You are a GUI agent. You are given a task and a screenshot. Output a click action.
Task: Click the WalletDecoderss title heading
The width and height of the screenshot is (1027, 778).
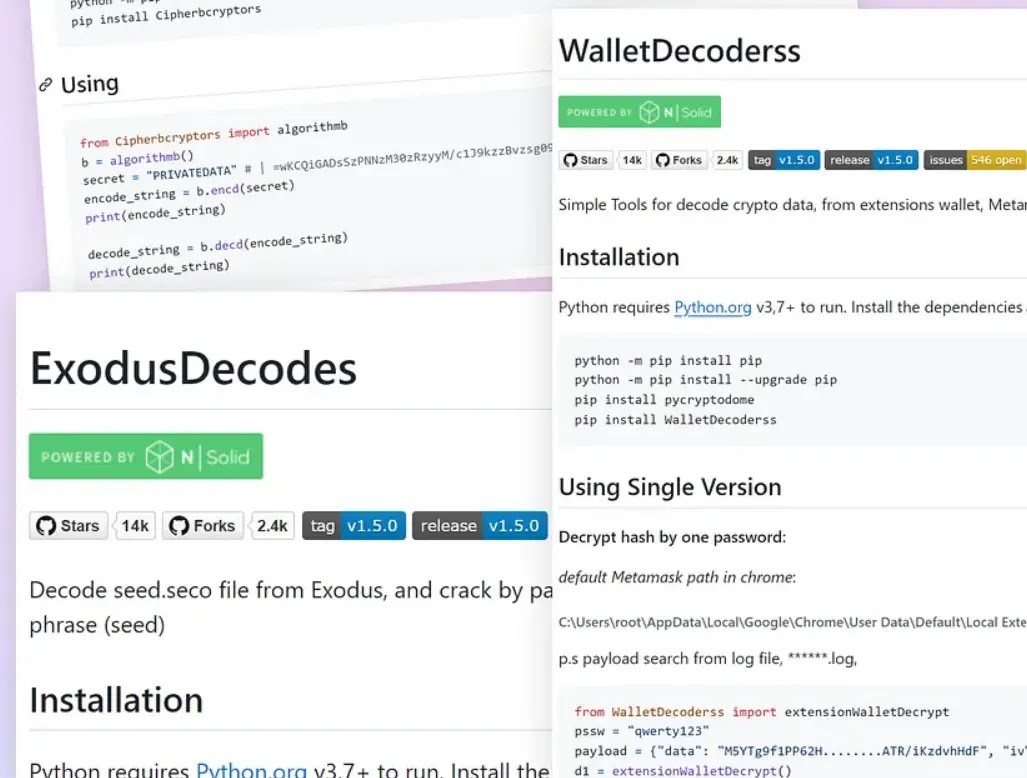679,50
